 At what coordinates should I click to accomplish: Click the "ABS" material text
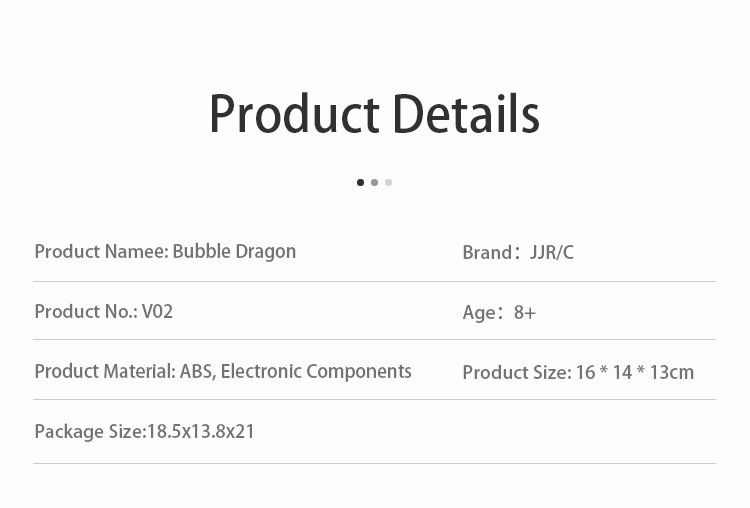(196, 371)
